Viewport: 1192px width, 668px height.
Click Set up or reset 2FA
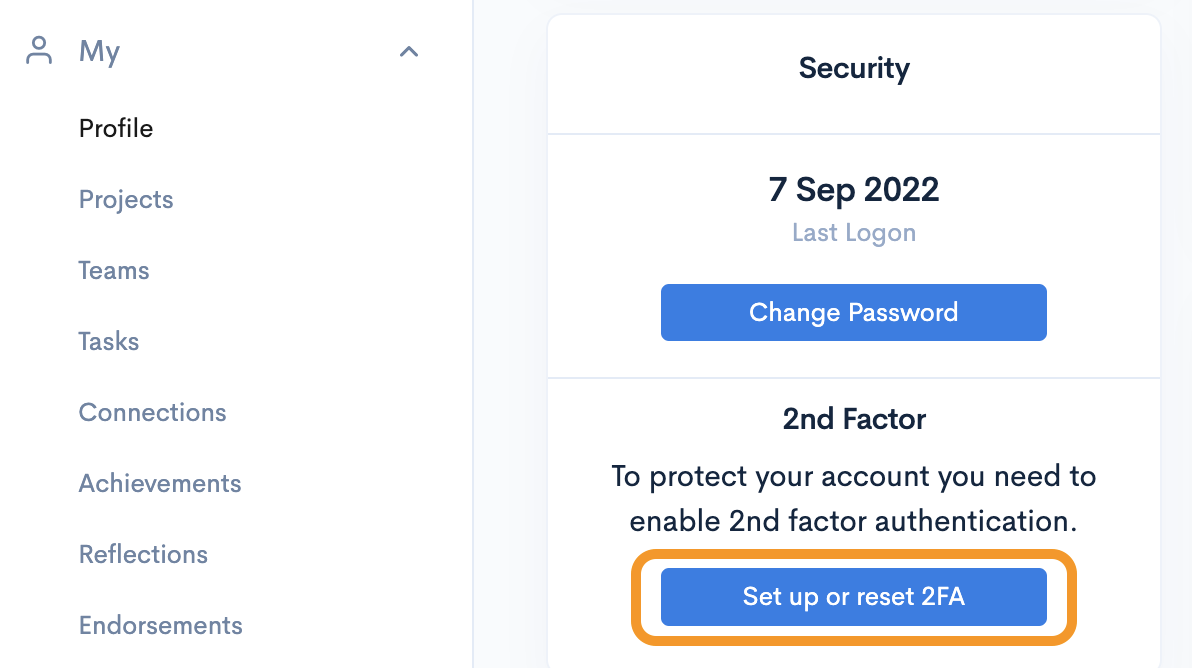(x=853, y=597)
